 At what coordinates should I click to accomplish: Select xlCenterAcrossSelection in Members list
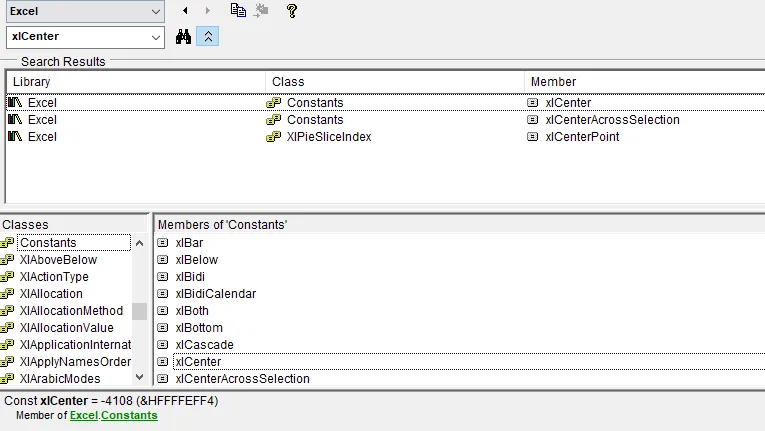242,379
